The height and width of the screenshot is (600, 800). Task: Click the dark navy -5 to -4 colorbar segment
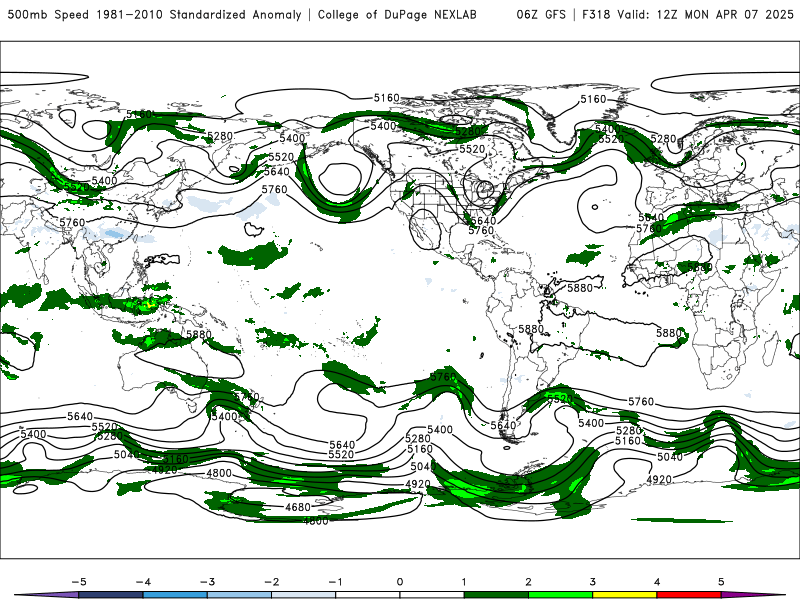(x=111, y=595)
